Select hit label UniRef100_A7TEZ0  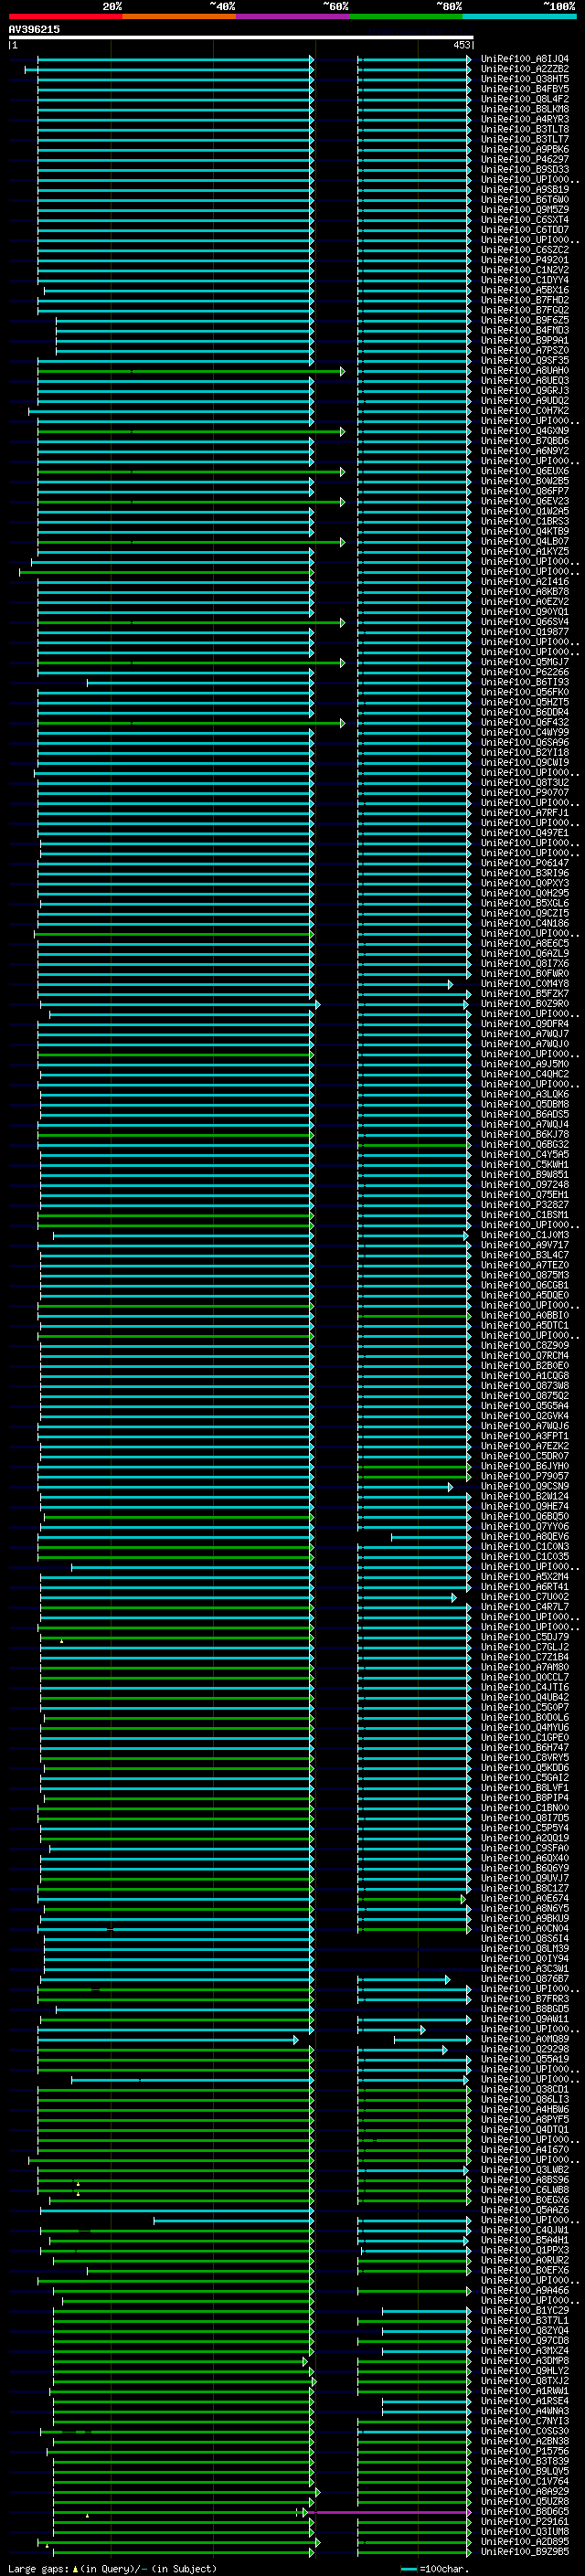click(x=524, y=1265)
